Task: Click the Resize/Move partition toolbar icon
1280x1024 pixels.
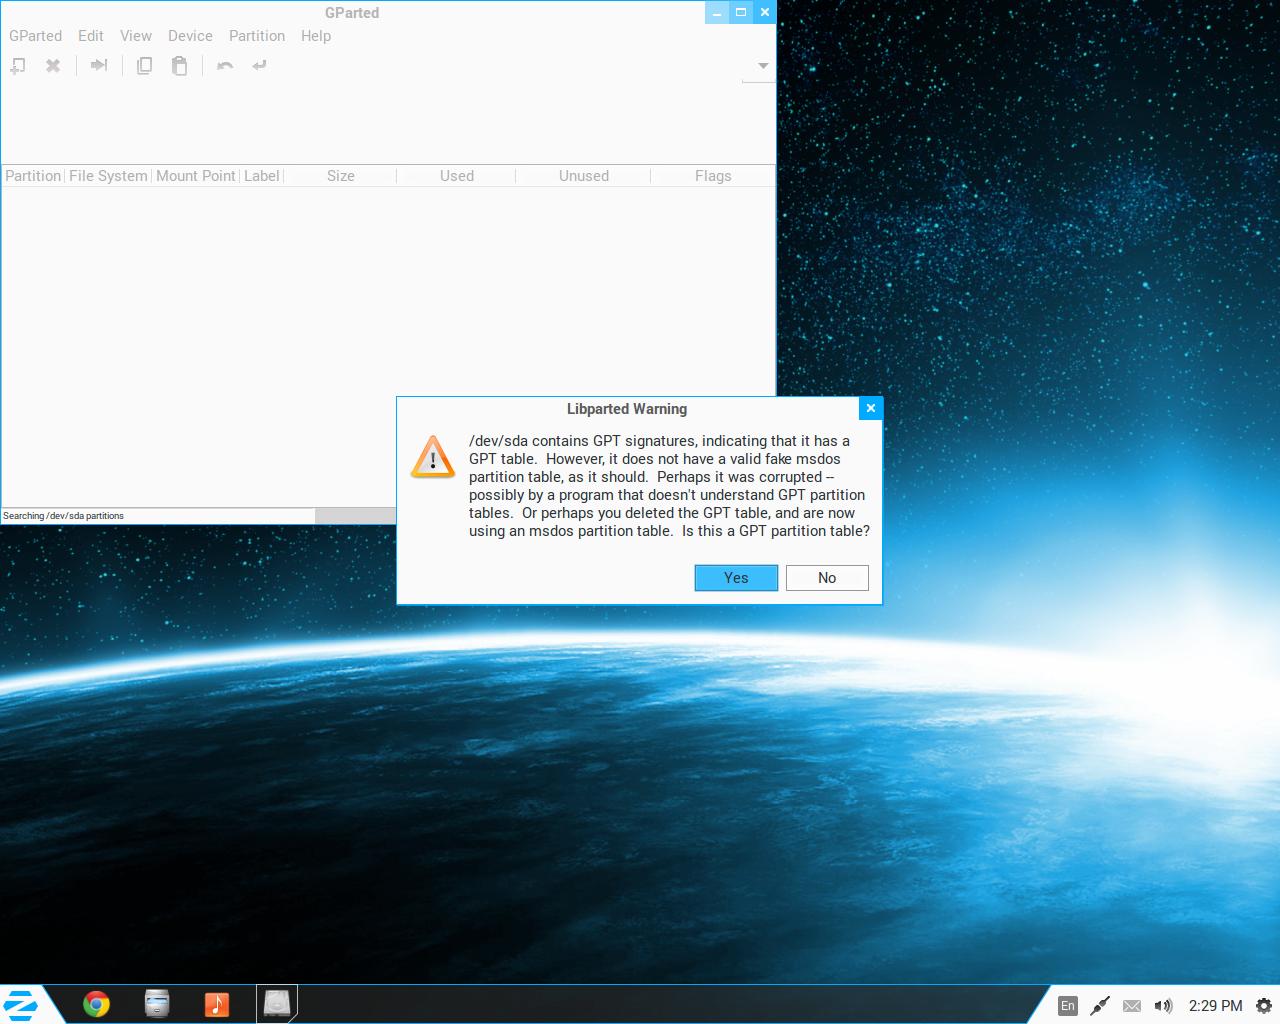Action: click(x=99, y=66)
